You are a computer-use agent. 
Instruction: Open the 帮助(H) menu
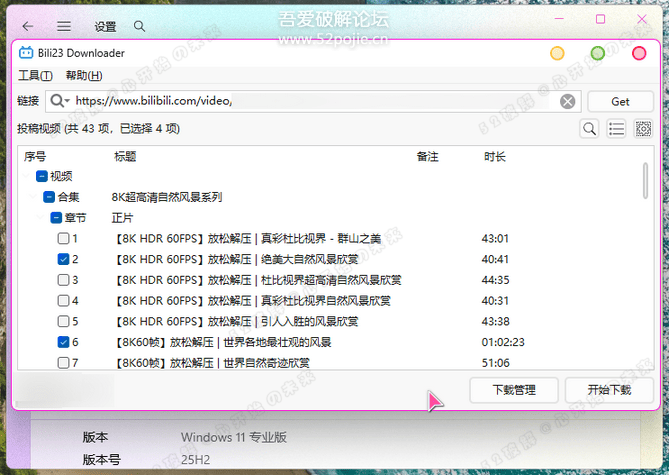click(83, 76)
